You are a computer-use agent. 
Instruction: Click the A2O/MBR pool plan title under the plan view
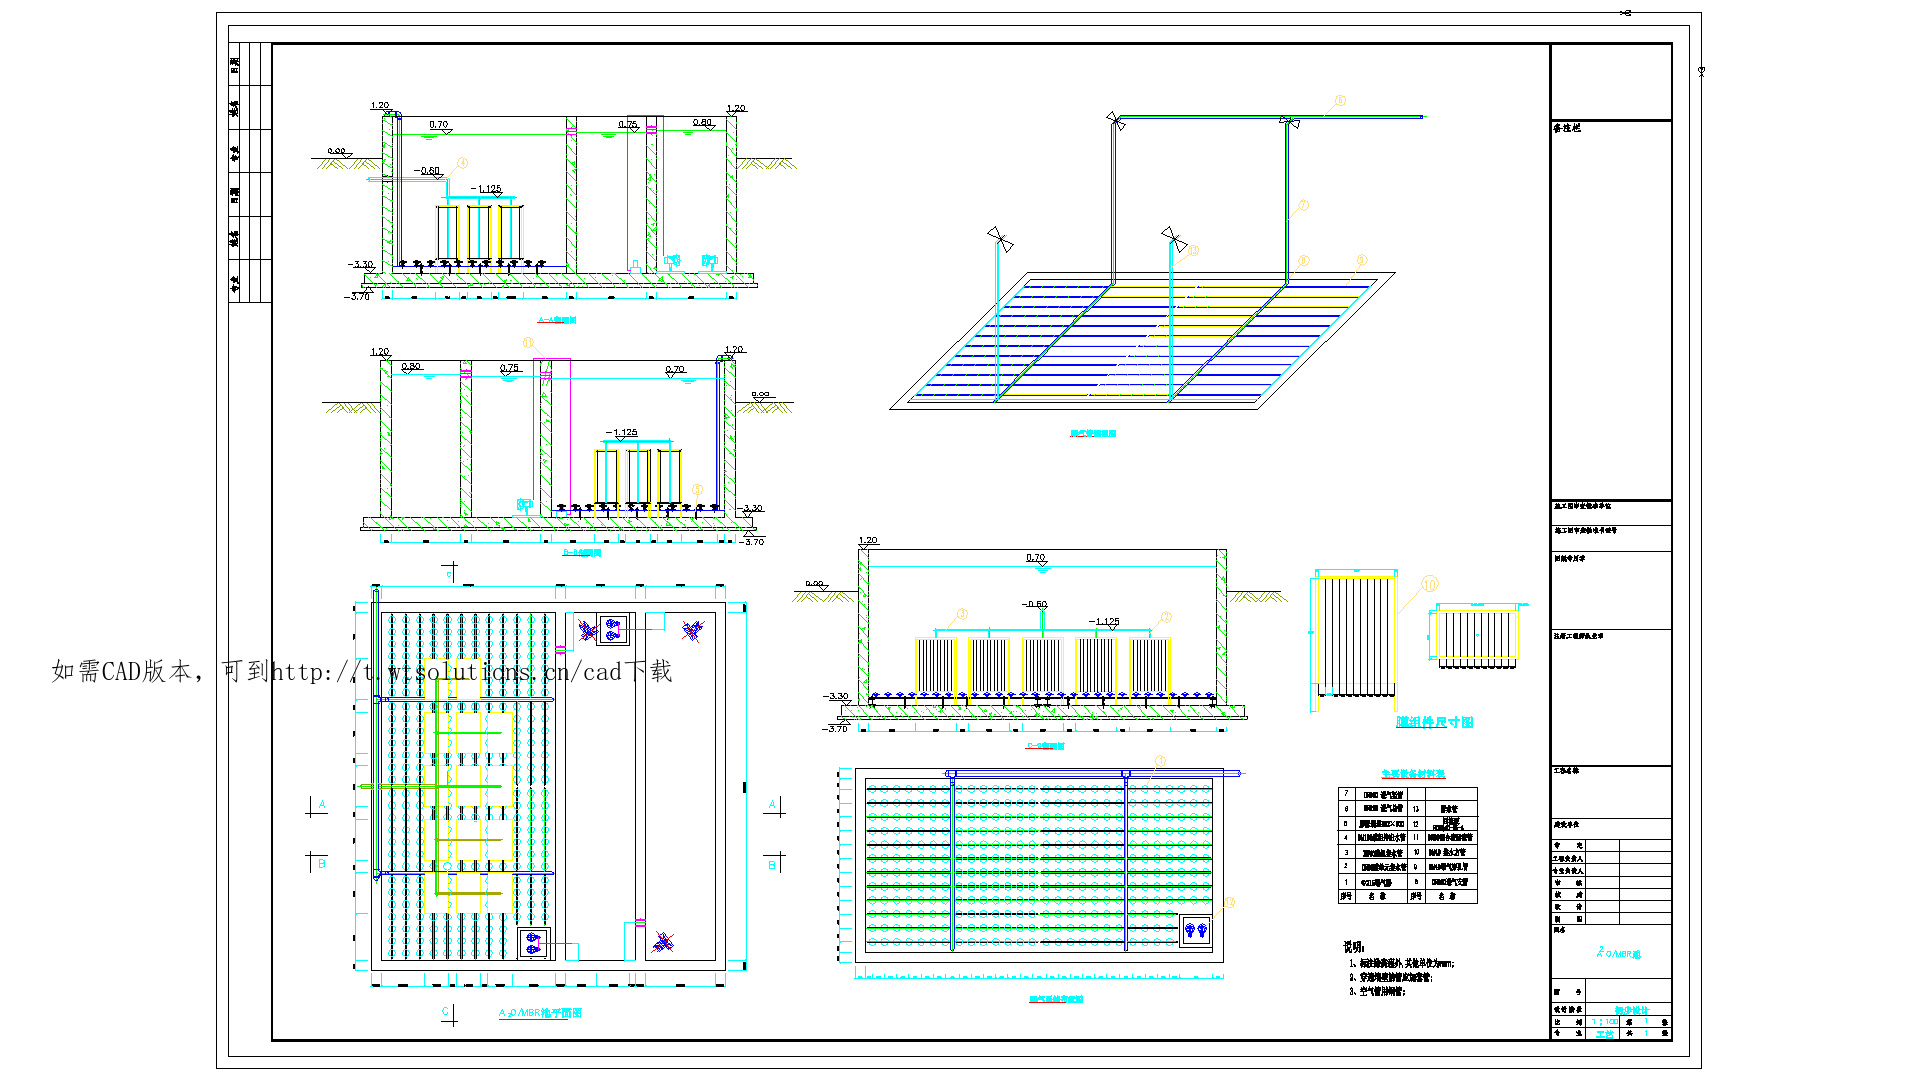(x=540, y=1013)
